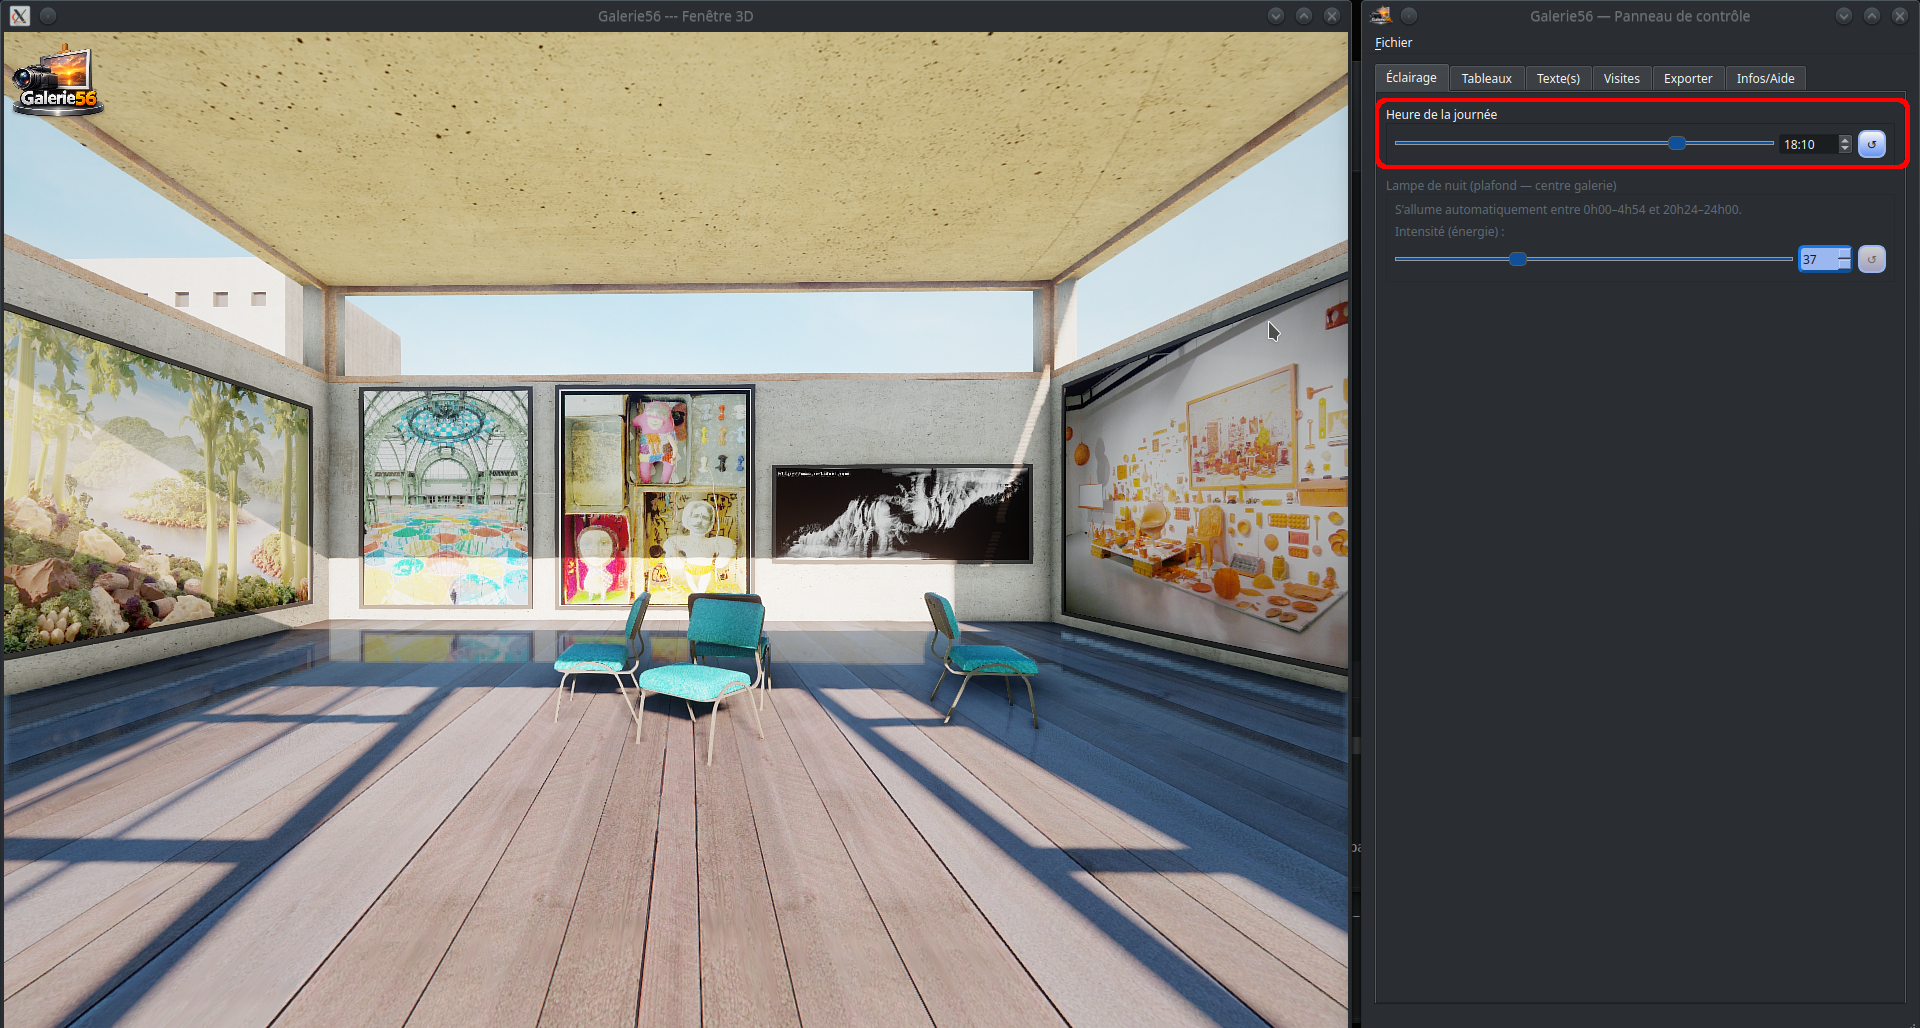This screenshot has height=1028, width=1920.
Task: Click the 'Intensité (énergie) :' label
Action: (x=1449, y=232)
